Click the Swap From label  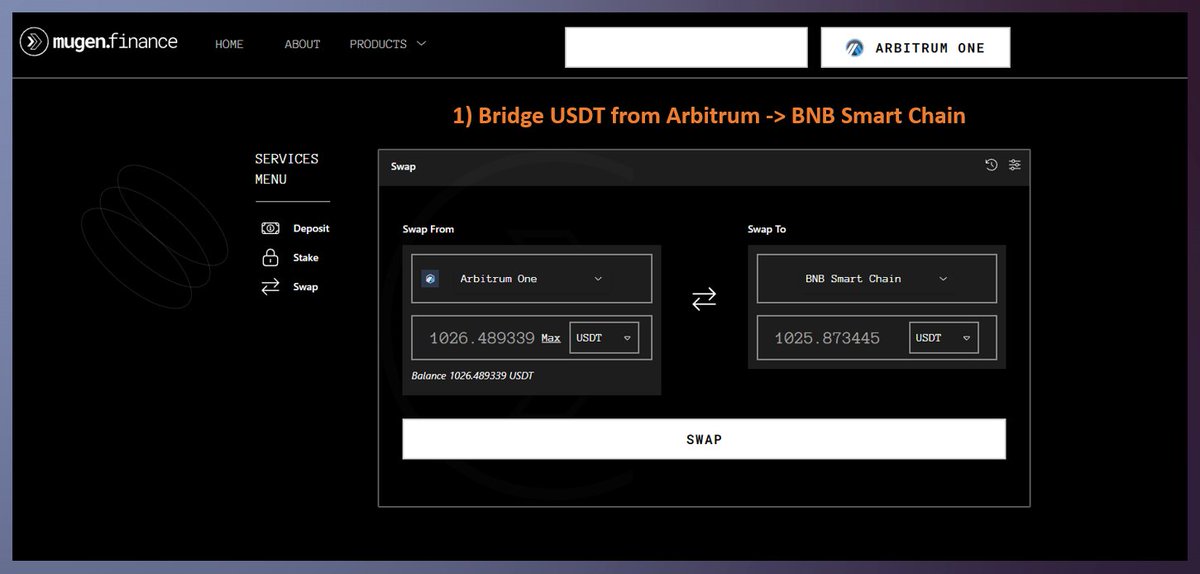(x=428, y=229)
